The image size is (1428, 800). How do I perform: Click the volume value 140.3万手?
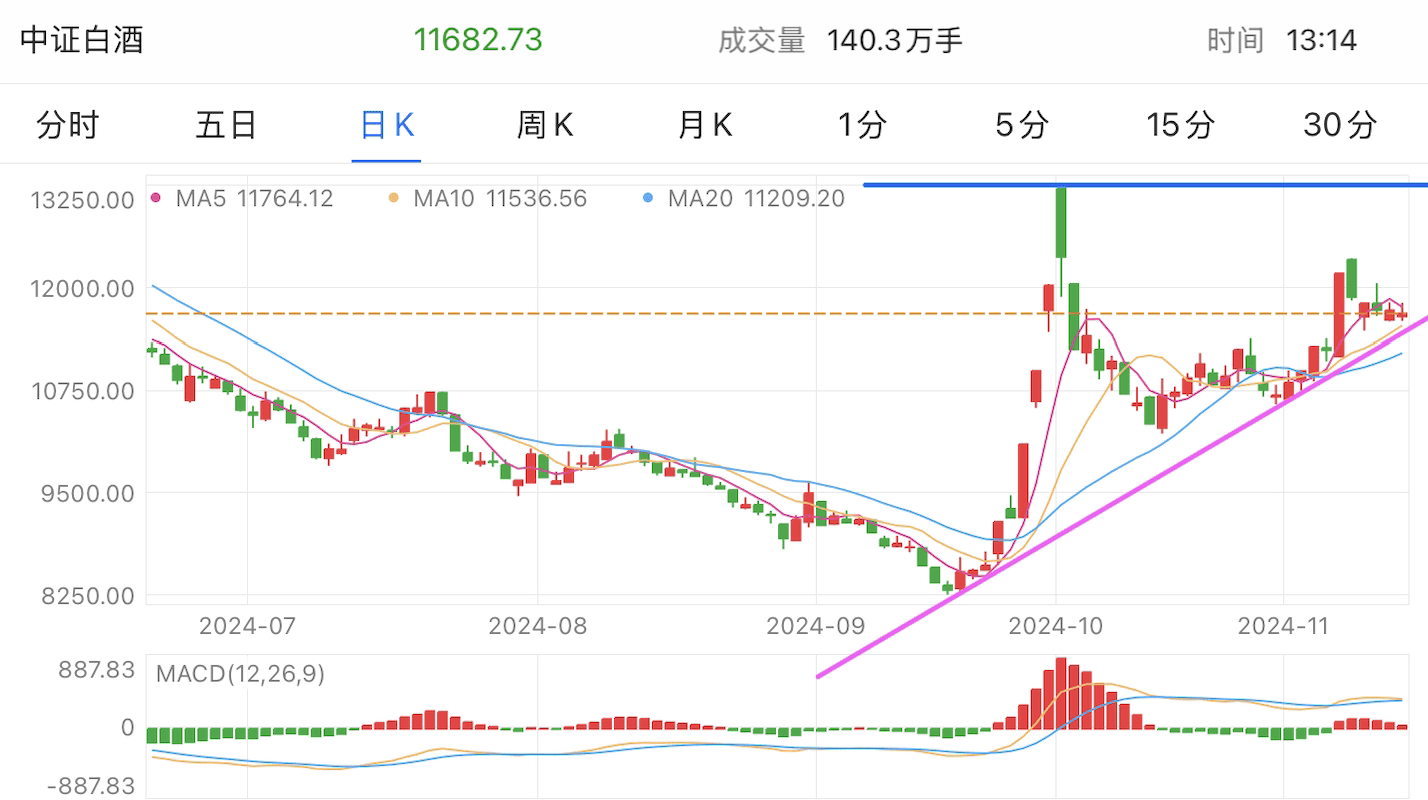click(895, 41)
